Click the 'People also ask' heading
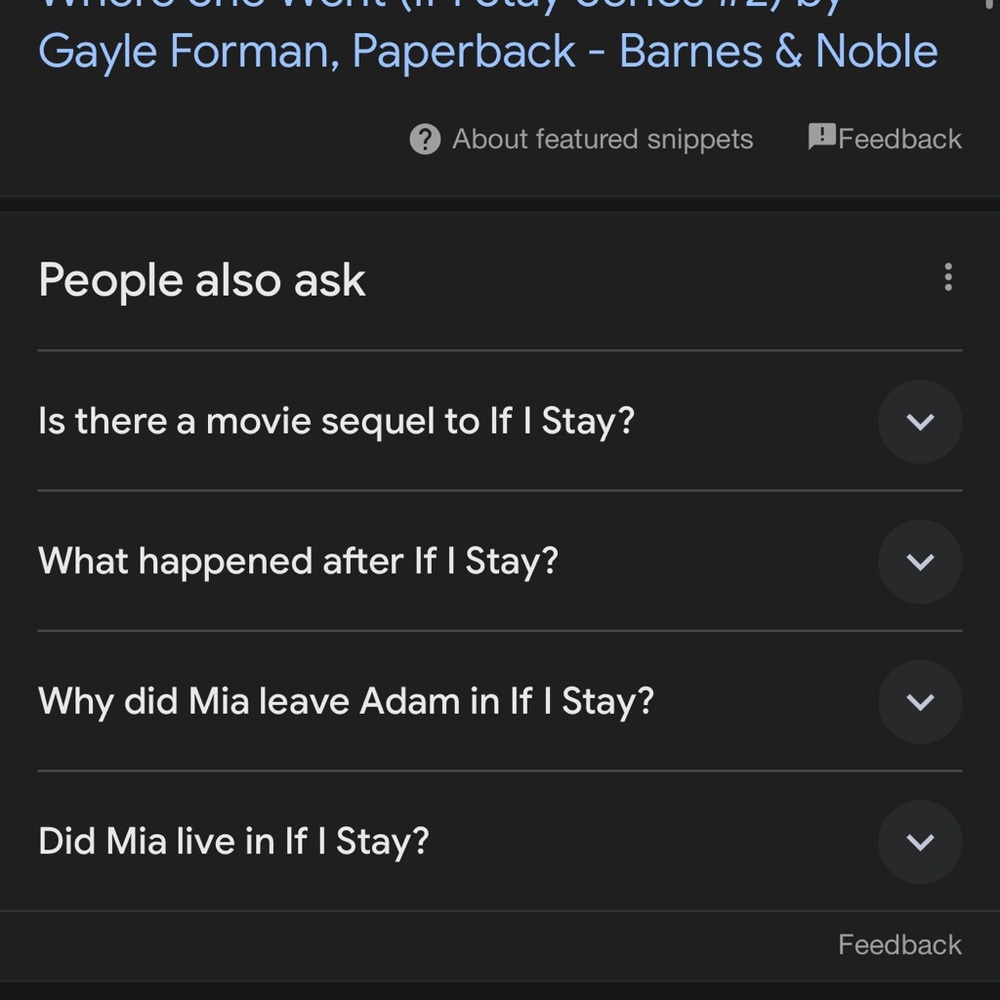 coord(202,281)
